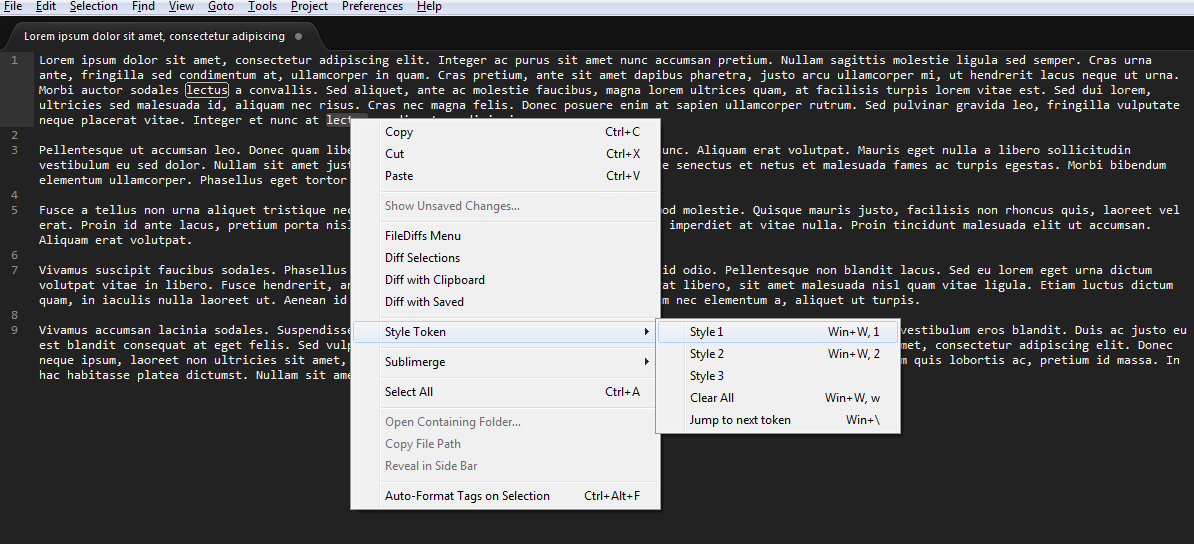Click line number 2 in gutter
This screenshot has width=1194, height=544.
click(14, 135)
